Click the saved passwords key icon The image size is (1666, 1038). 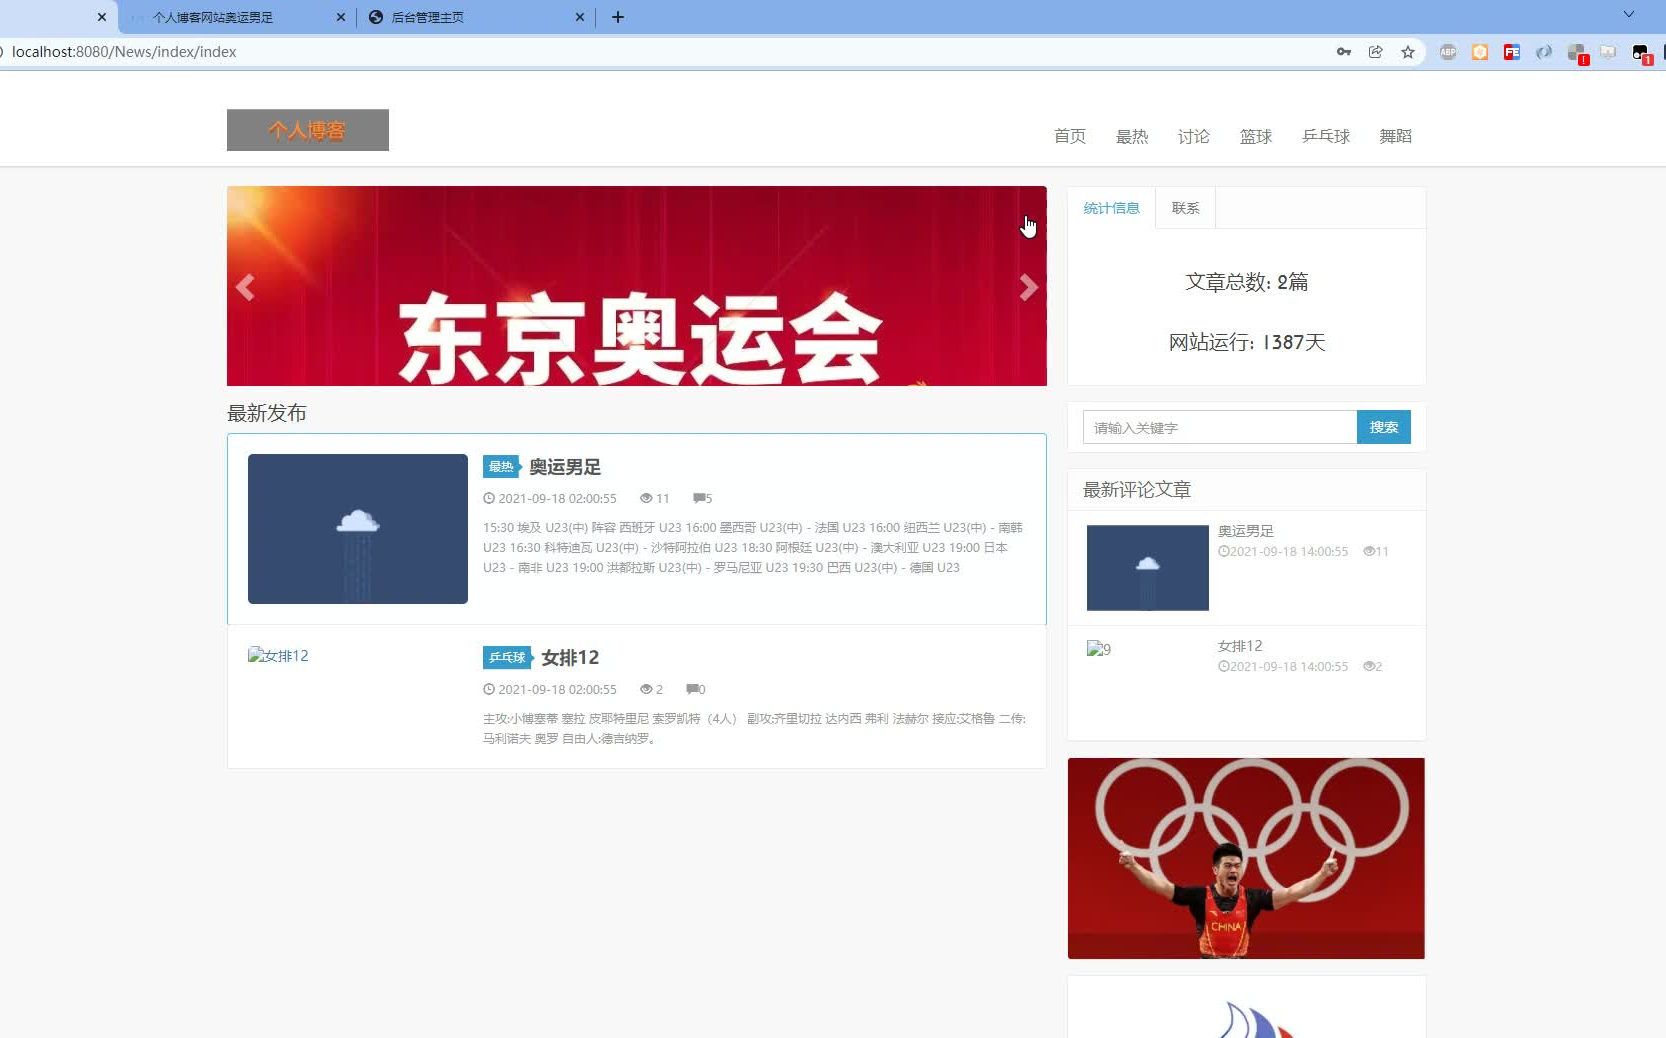pos(1344,52)
